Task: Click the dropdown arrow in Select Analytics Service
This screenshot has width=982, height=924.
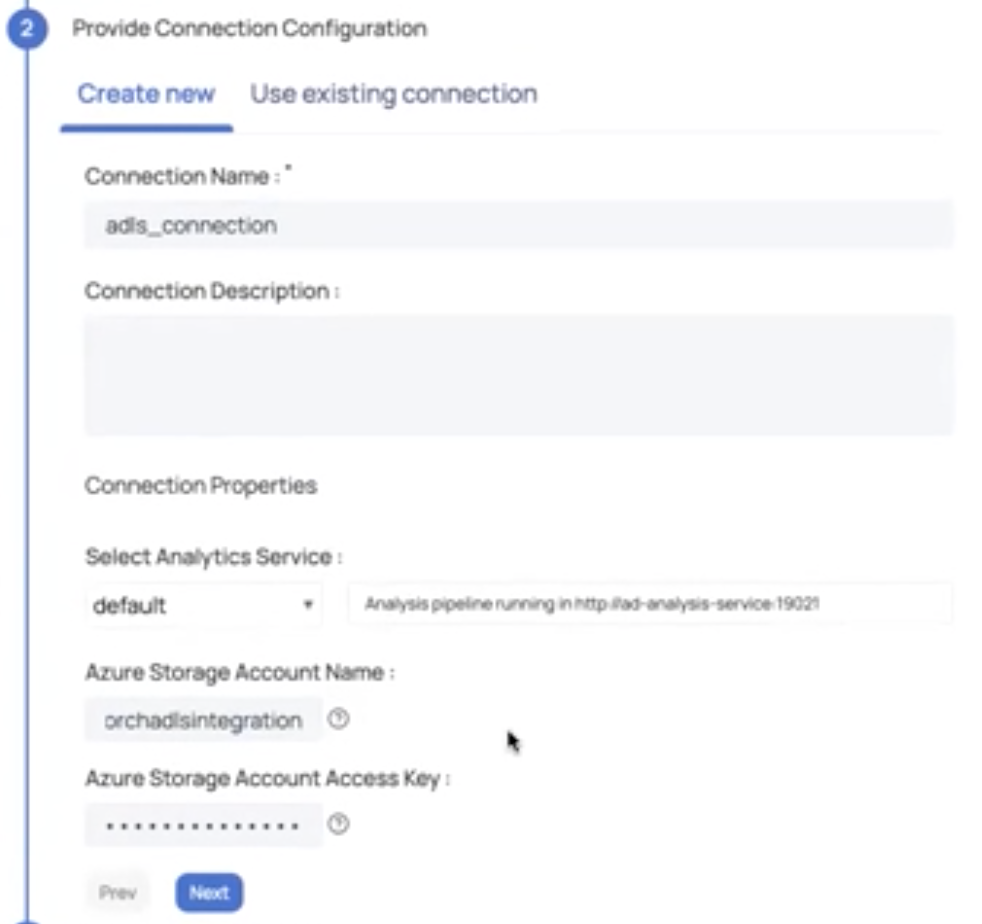Action: click(310, 601)
